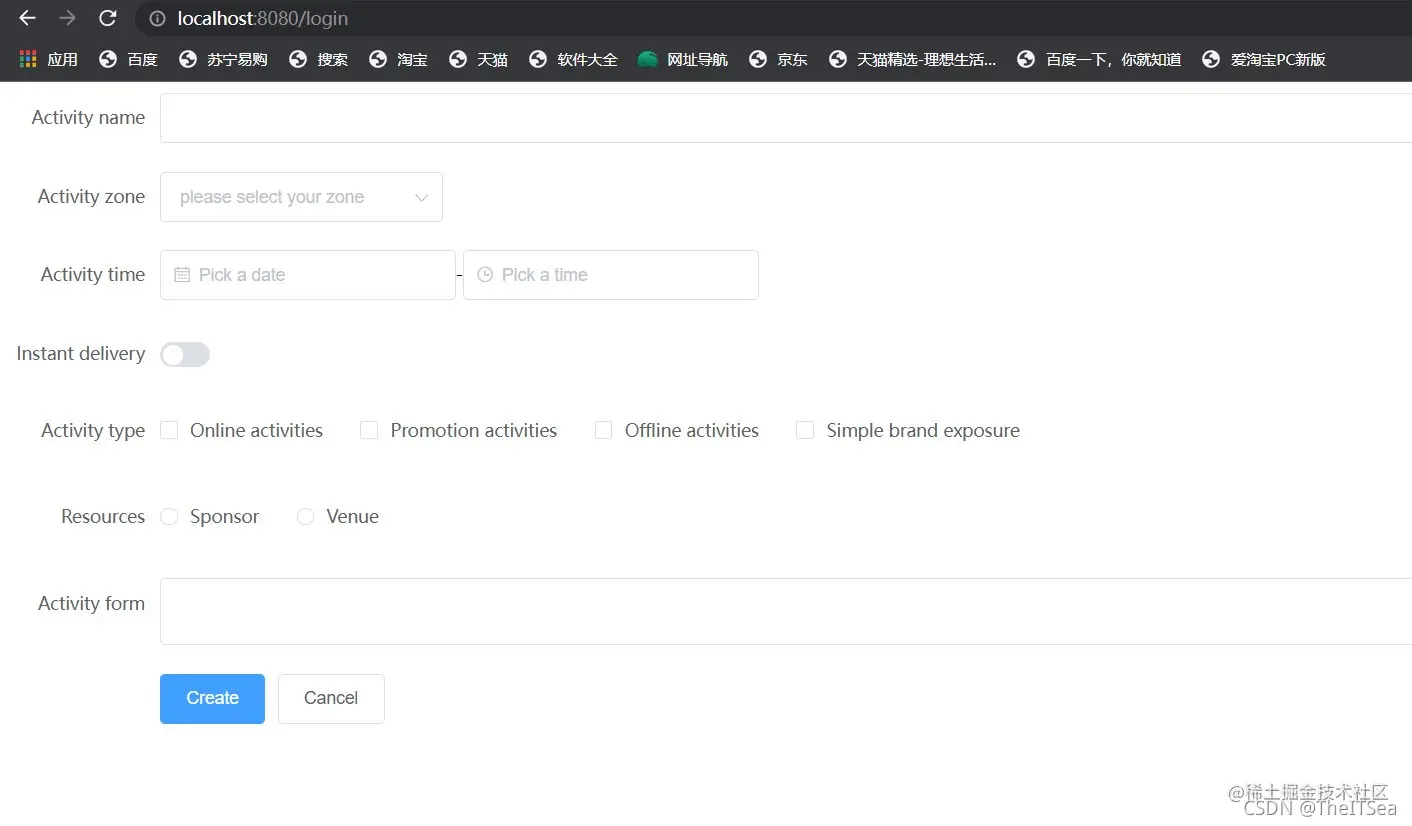Open the 天猫精选-理想生活 bookmark

912,59
